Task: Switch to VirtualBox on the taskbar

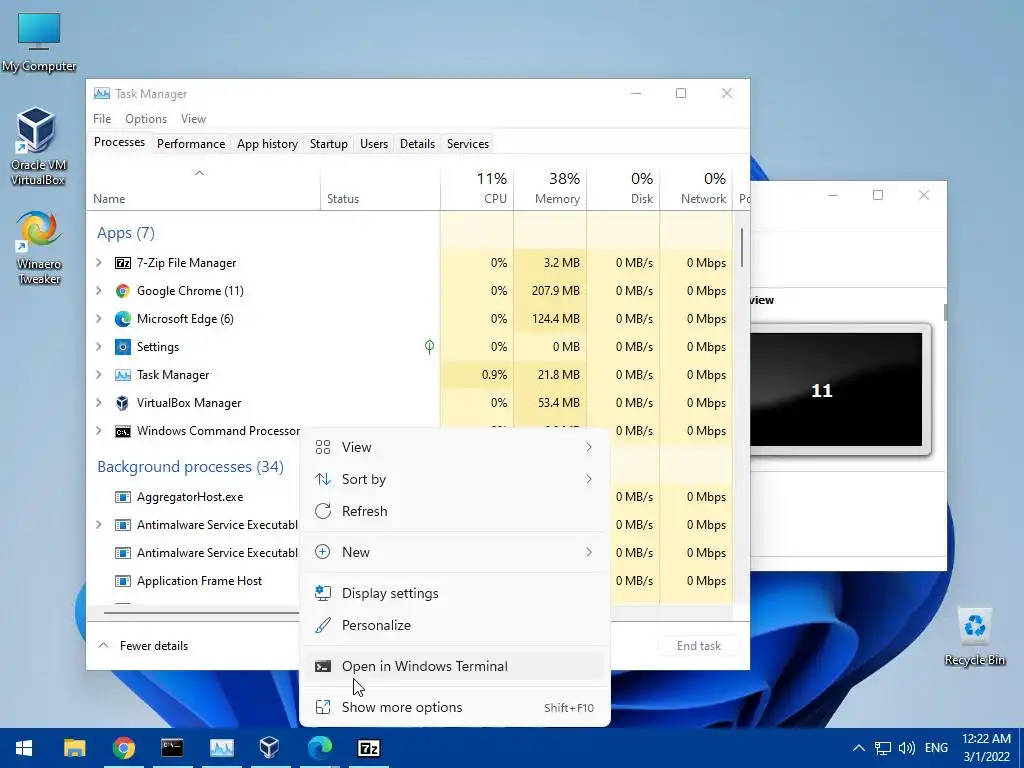Action: (x=270, y=748)
